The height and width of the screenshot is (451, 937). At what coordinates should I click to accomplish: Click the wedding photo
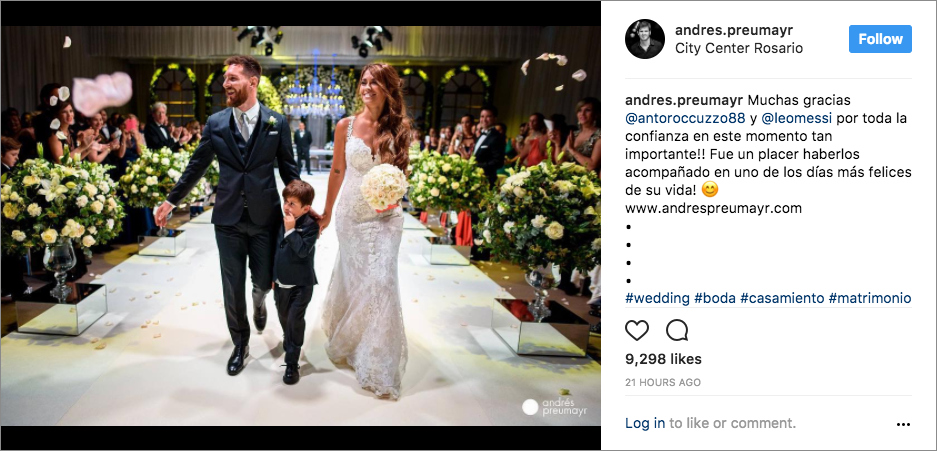point(301,225)
